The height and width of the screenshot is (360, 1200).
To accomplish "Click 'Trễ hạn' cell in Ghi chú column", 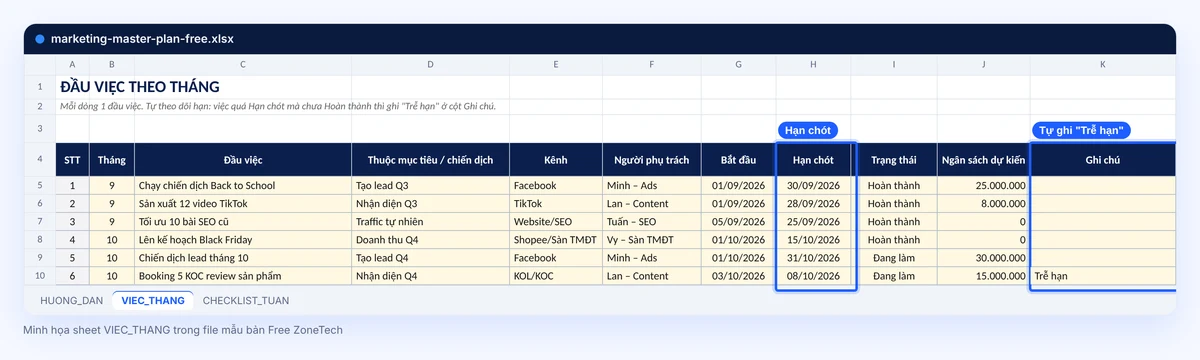I will (x=1103, y=275).
